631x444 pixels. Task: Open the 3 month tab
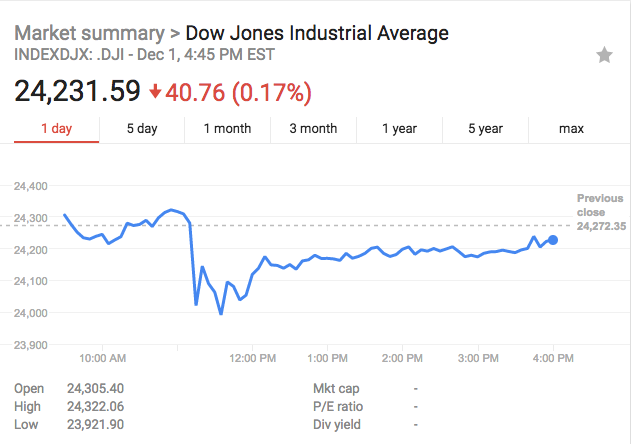313,128
